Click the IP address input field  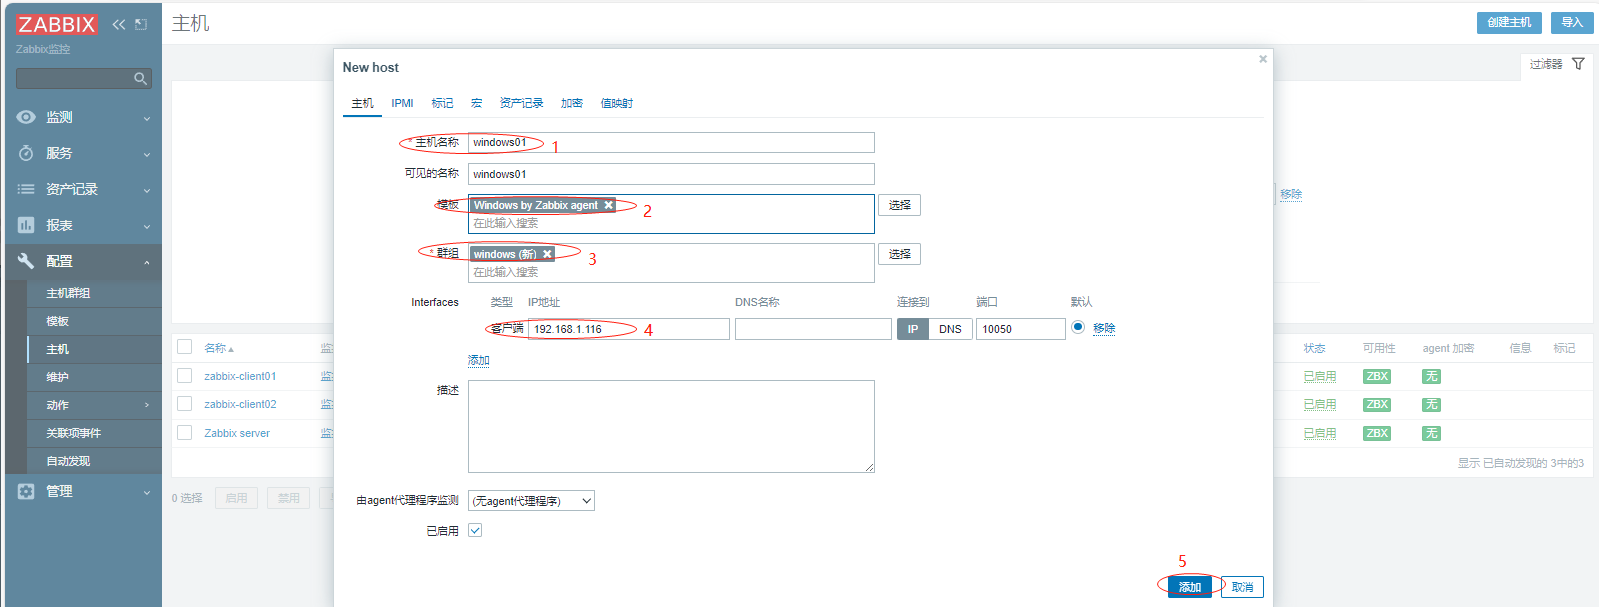tap(628, 329)
